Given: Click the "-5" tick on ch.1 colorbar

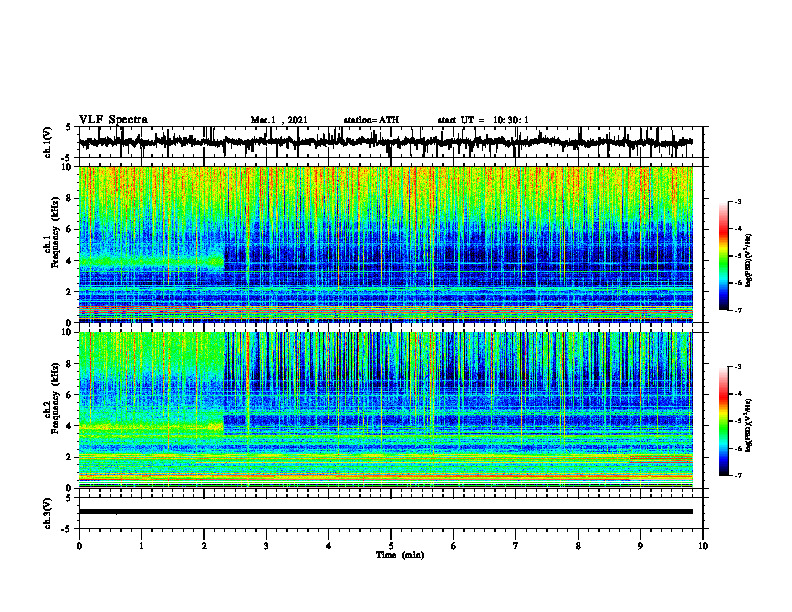Looking at the screenshot, I should point(737,256).
